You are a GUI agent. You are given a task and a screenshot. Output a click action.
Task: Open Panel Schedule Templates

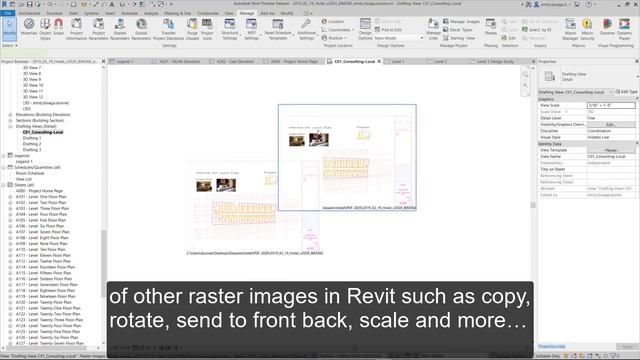pyautogui.click(x=278, y=29)
